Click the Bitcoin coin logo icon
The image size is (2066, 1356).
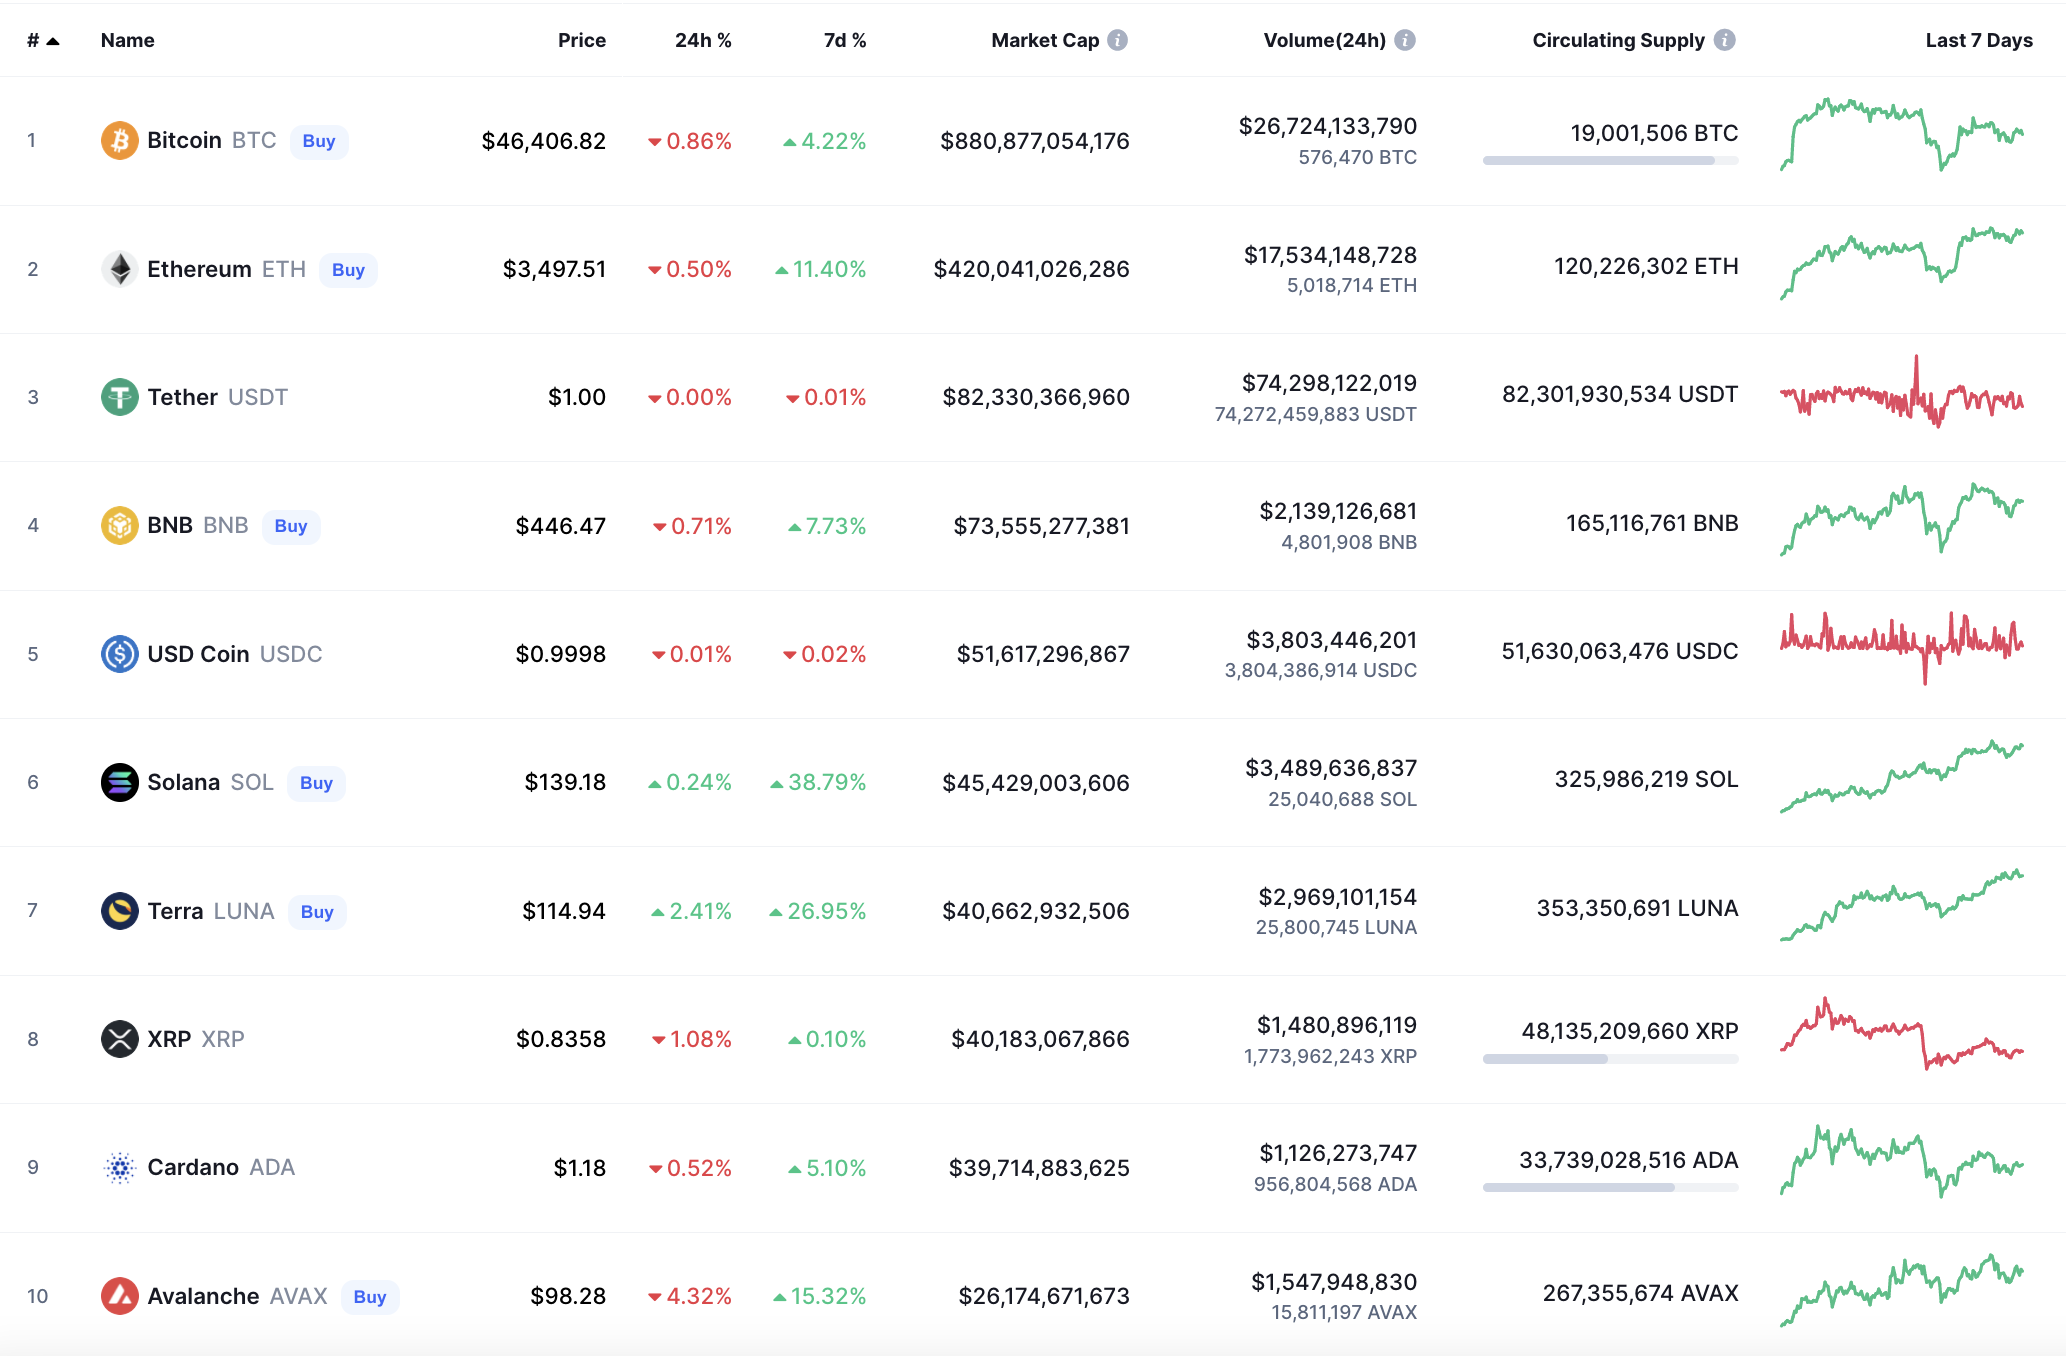coord(119,141)
